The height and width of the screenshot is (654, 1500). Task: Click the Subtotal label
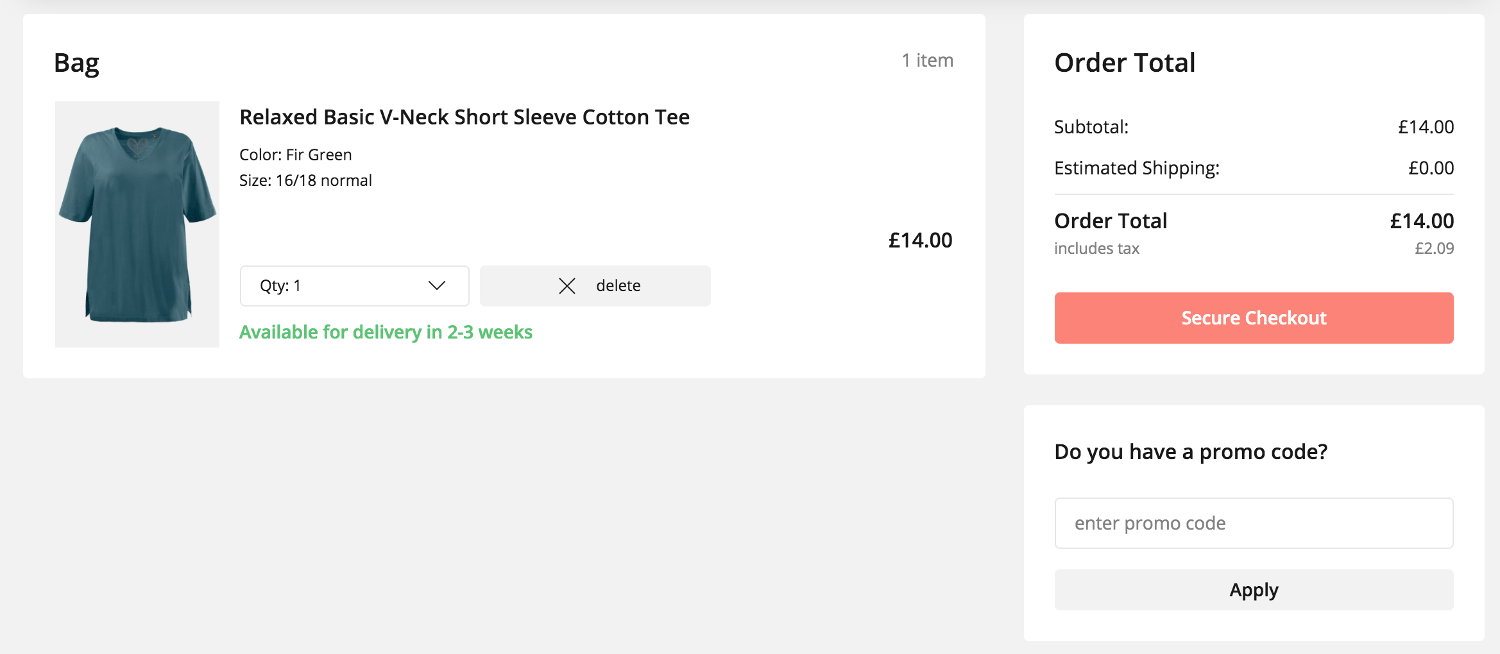1091,127
